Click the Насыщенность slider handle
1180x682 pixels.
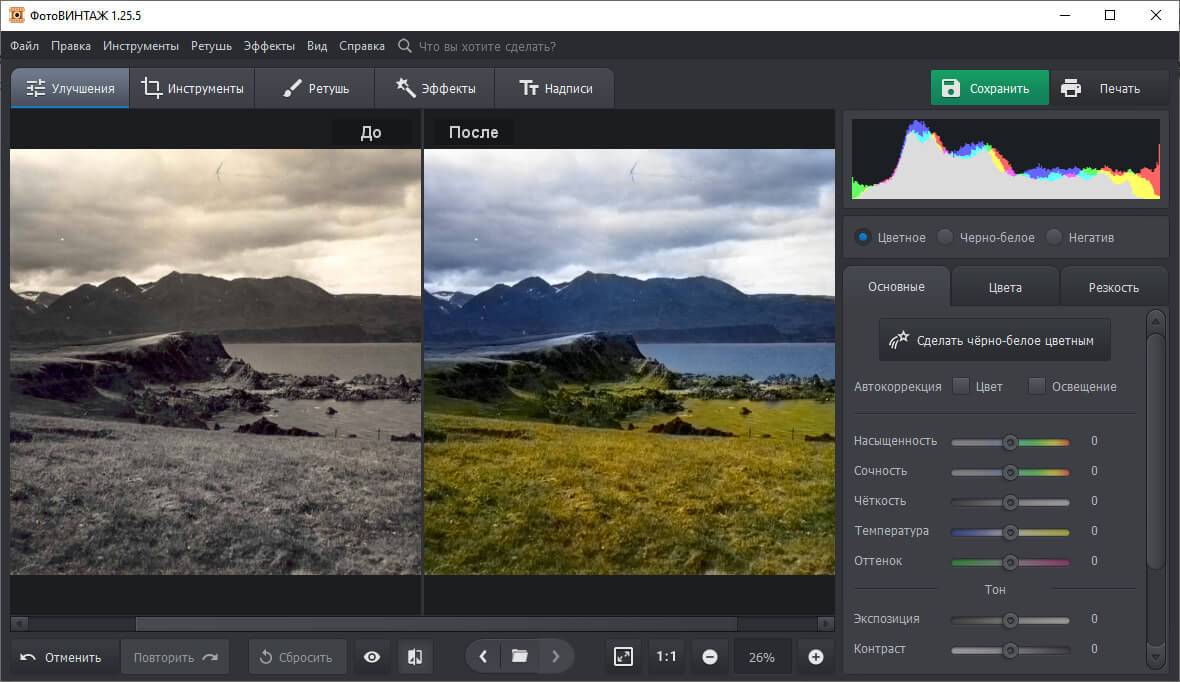[1010, 441]
